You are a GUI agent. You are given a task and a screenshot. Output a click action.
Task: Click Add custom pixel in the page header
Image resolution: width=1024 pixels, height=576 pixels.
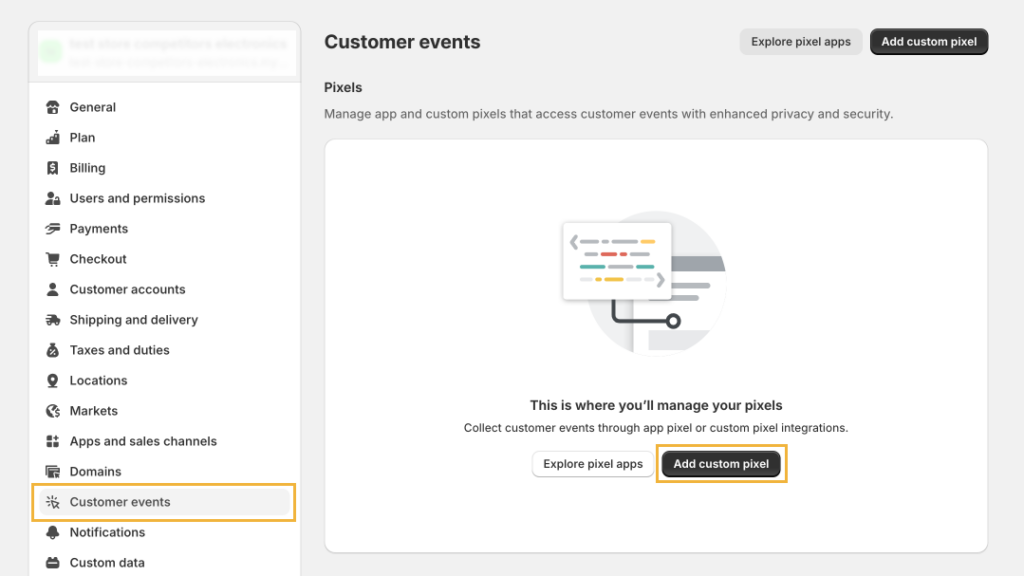coord(929,42)
